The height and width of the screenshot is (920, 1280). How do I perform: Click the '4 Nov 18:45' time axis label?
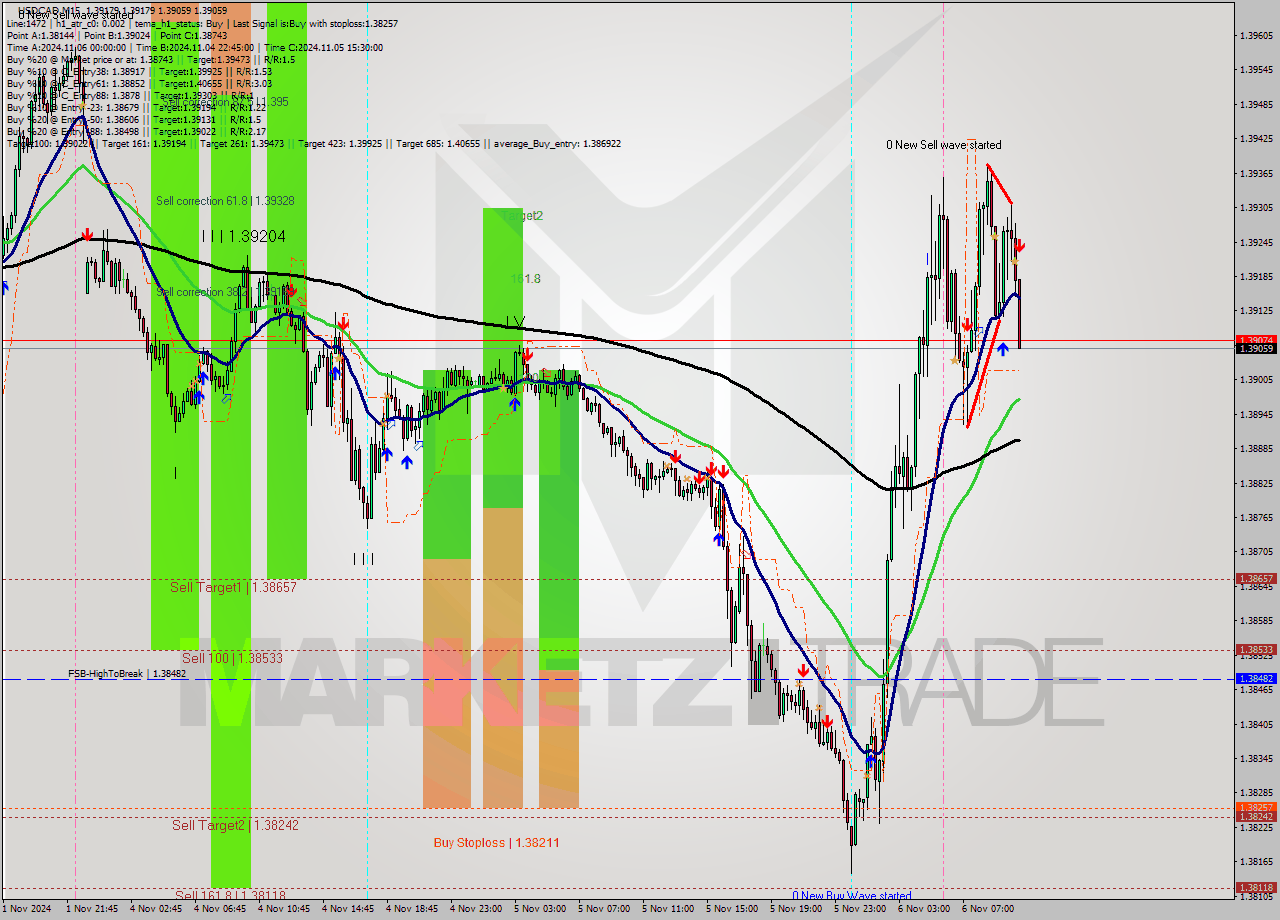(x=412, y=909)
